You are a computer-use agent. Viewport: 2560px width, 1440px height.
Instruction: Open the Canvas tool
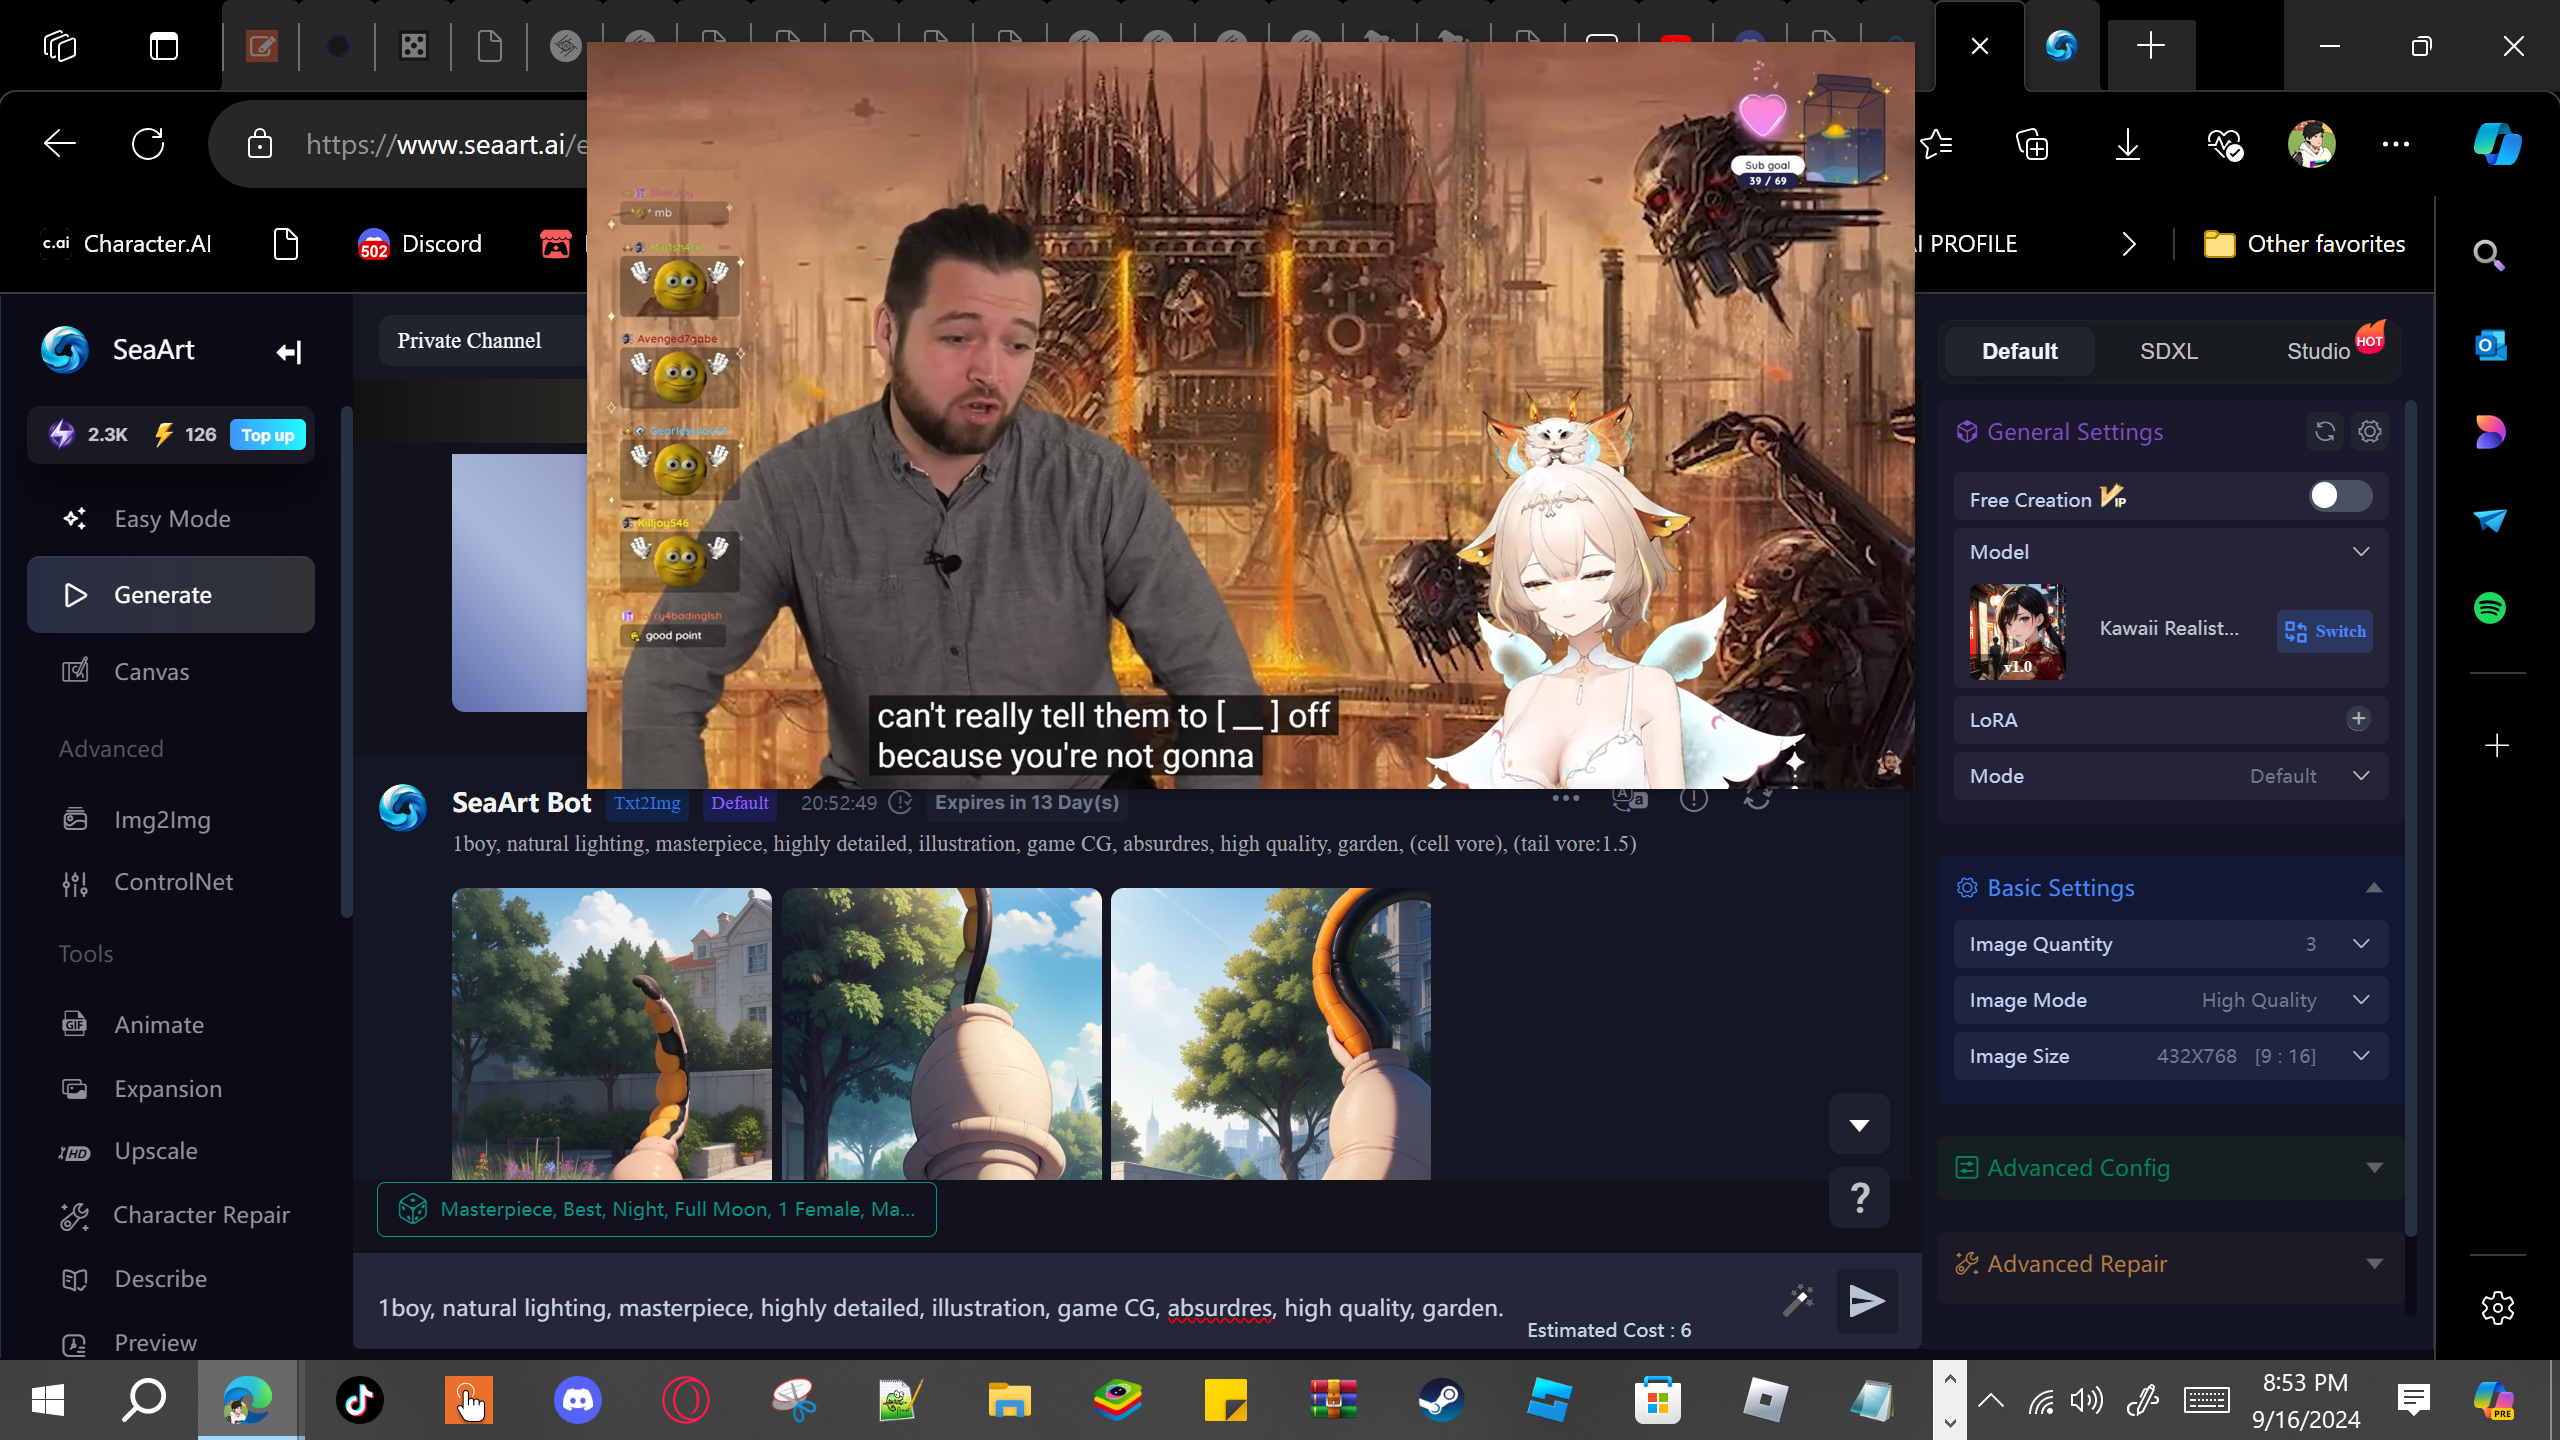[171, 672]
